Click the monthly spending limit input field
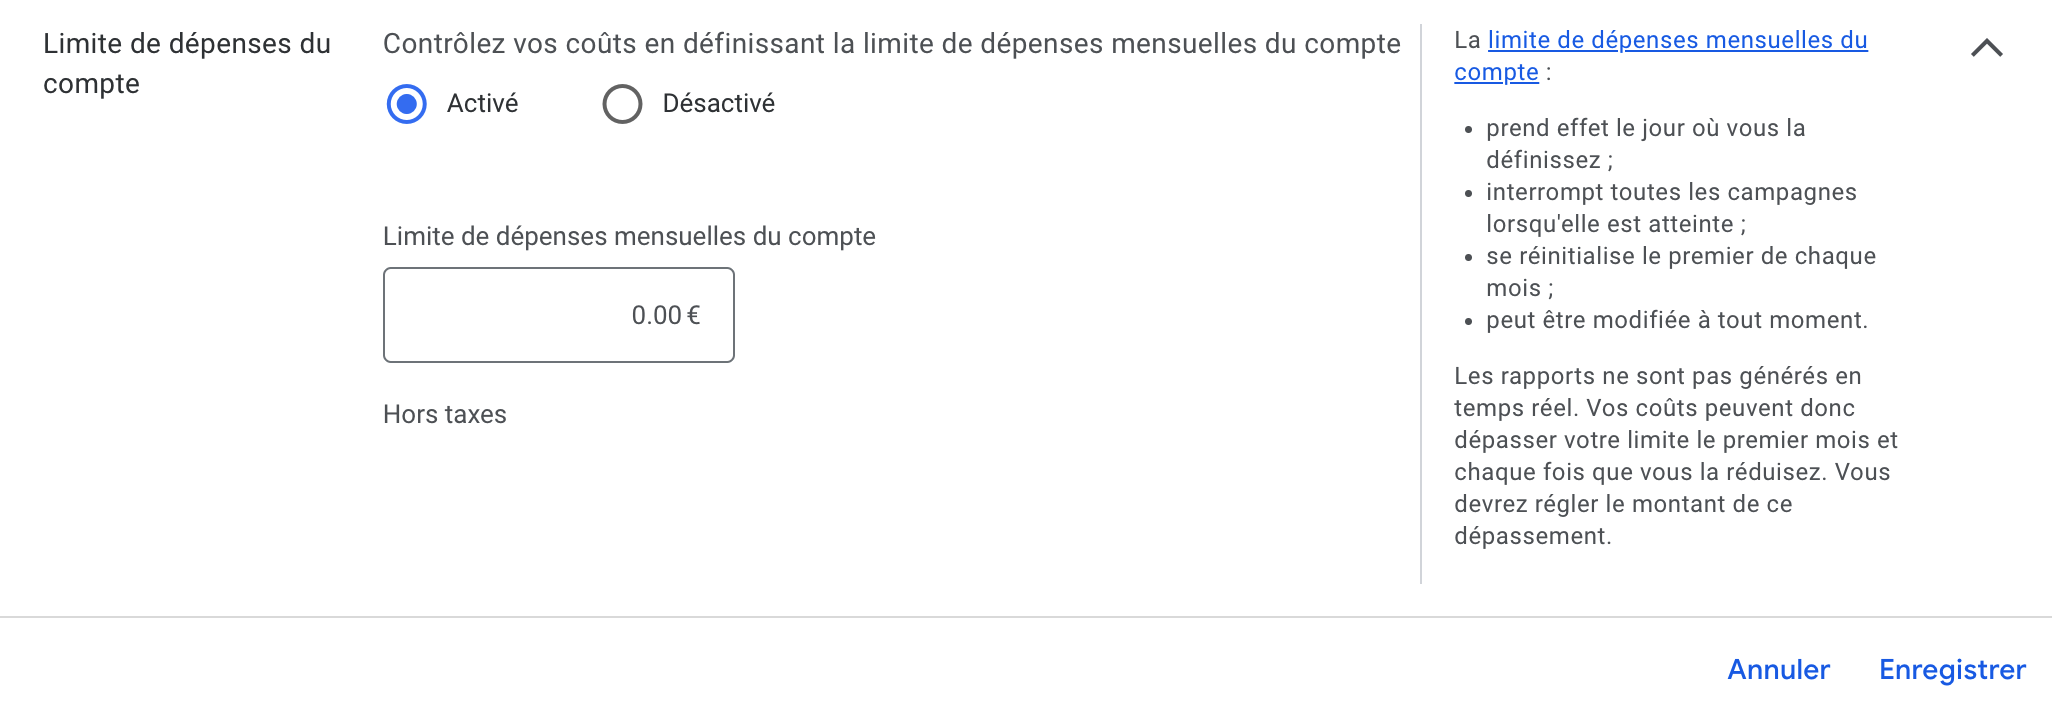 (x=558, y=315)
